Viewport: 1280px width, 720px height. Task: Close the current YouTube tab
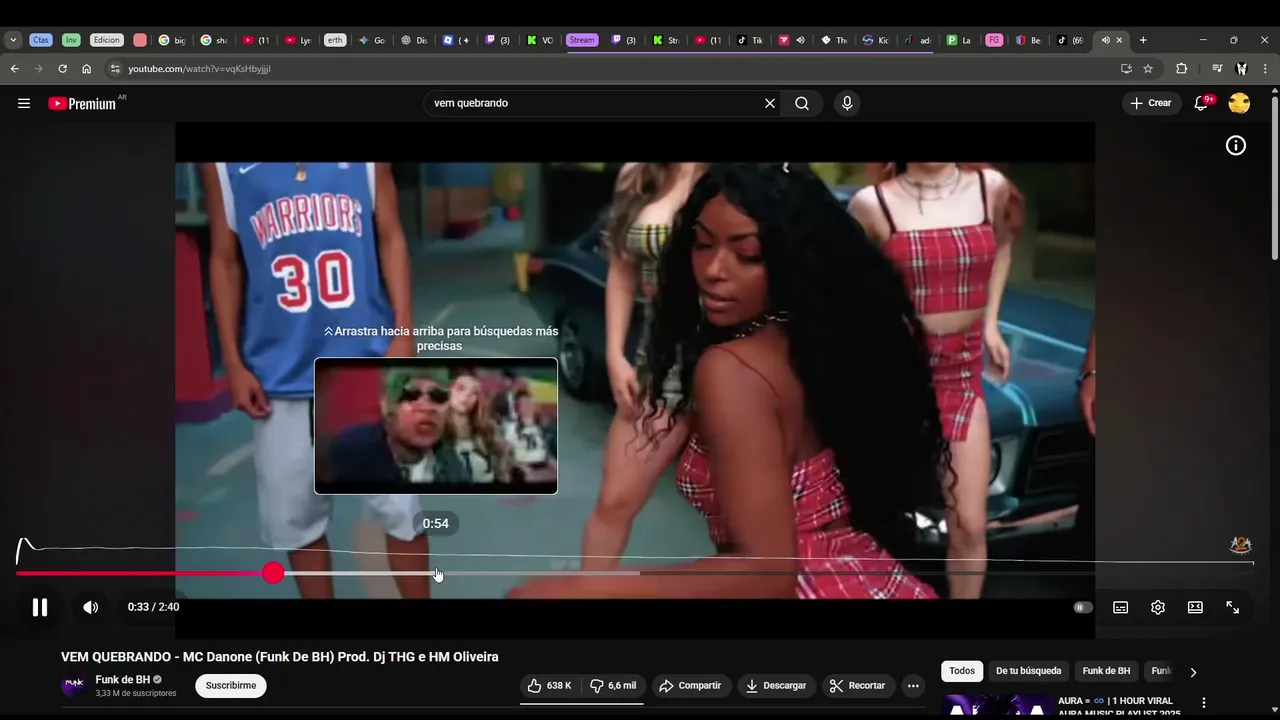point(1119,40)
